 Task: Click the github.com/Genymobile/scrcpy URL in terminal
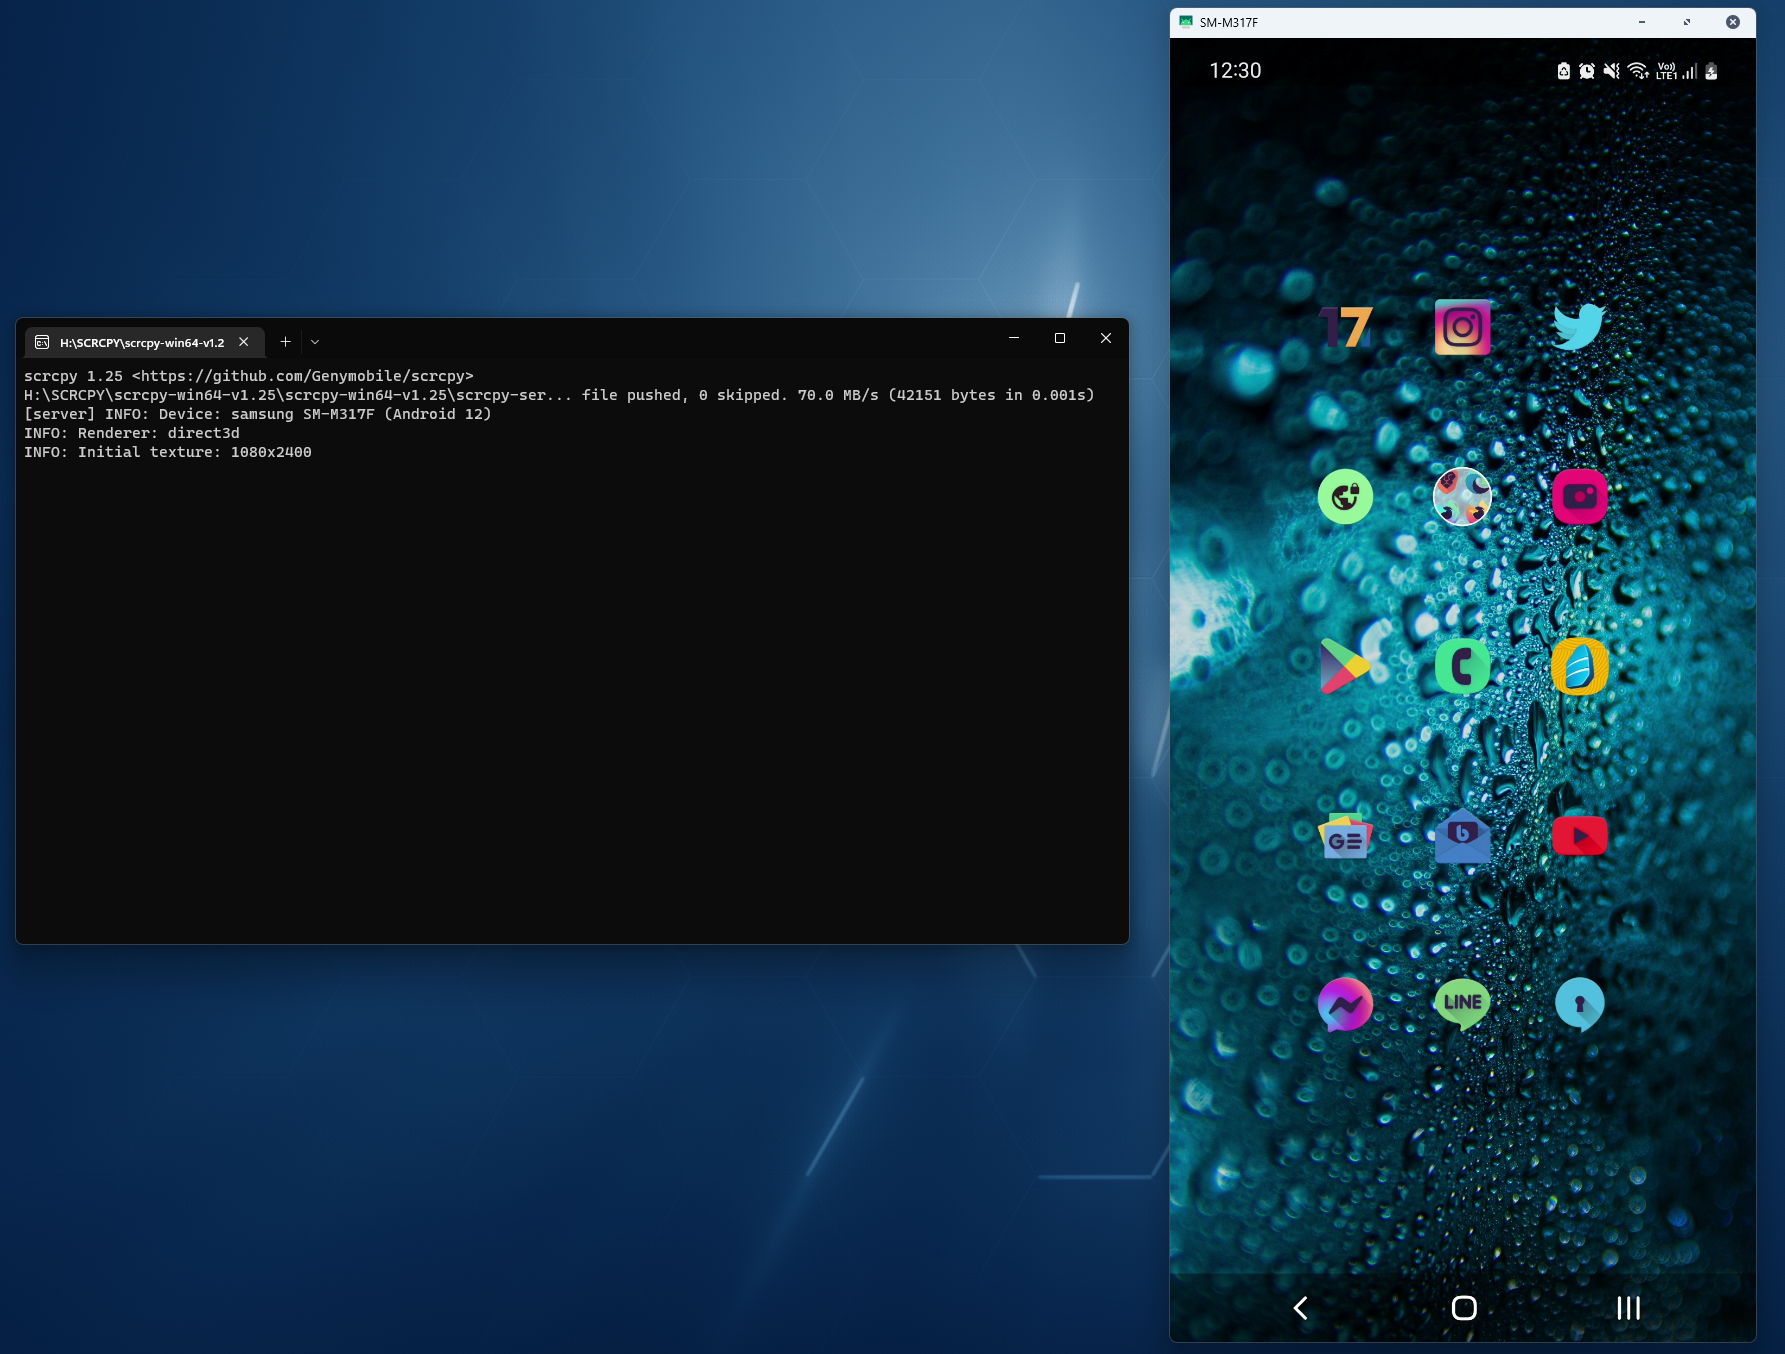tap(303, 376)
